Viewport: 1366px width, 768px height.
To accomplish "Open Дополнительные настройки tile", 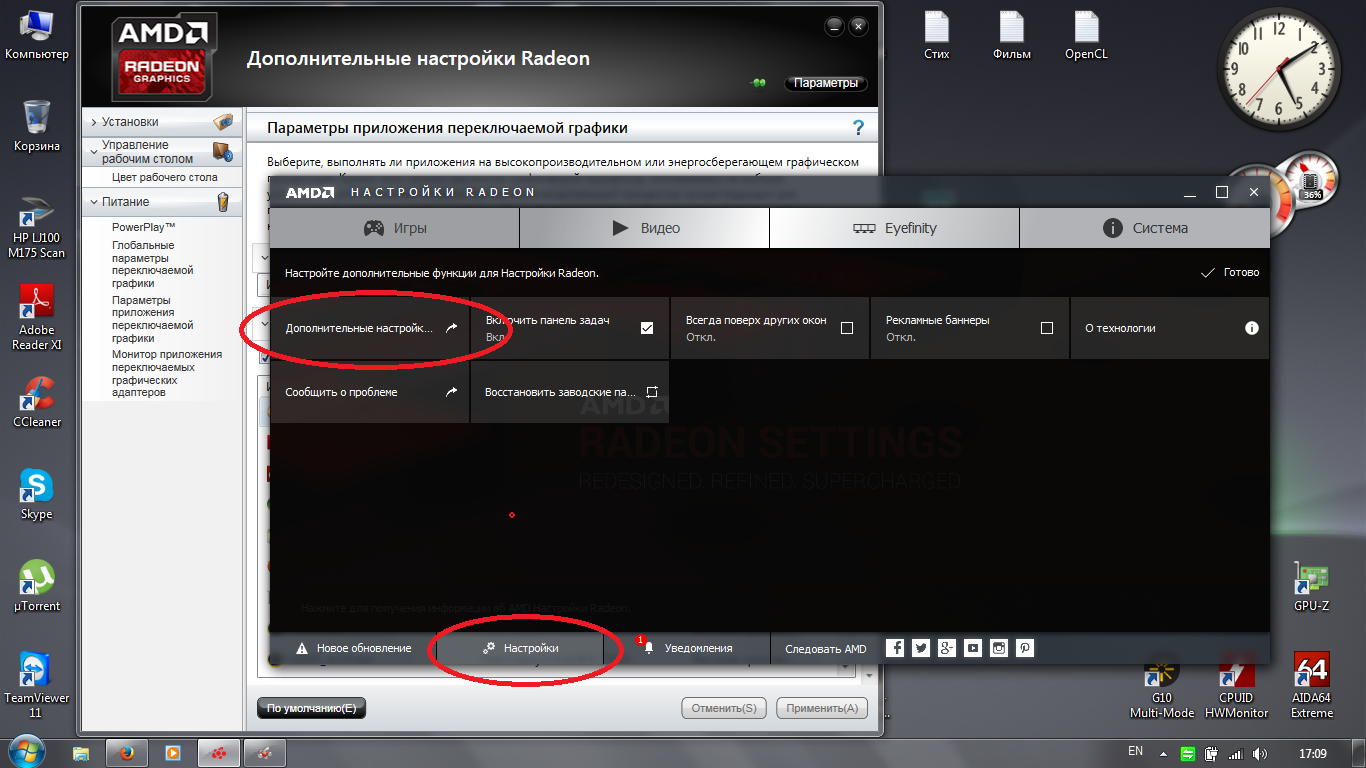I will 370,328.
